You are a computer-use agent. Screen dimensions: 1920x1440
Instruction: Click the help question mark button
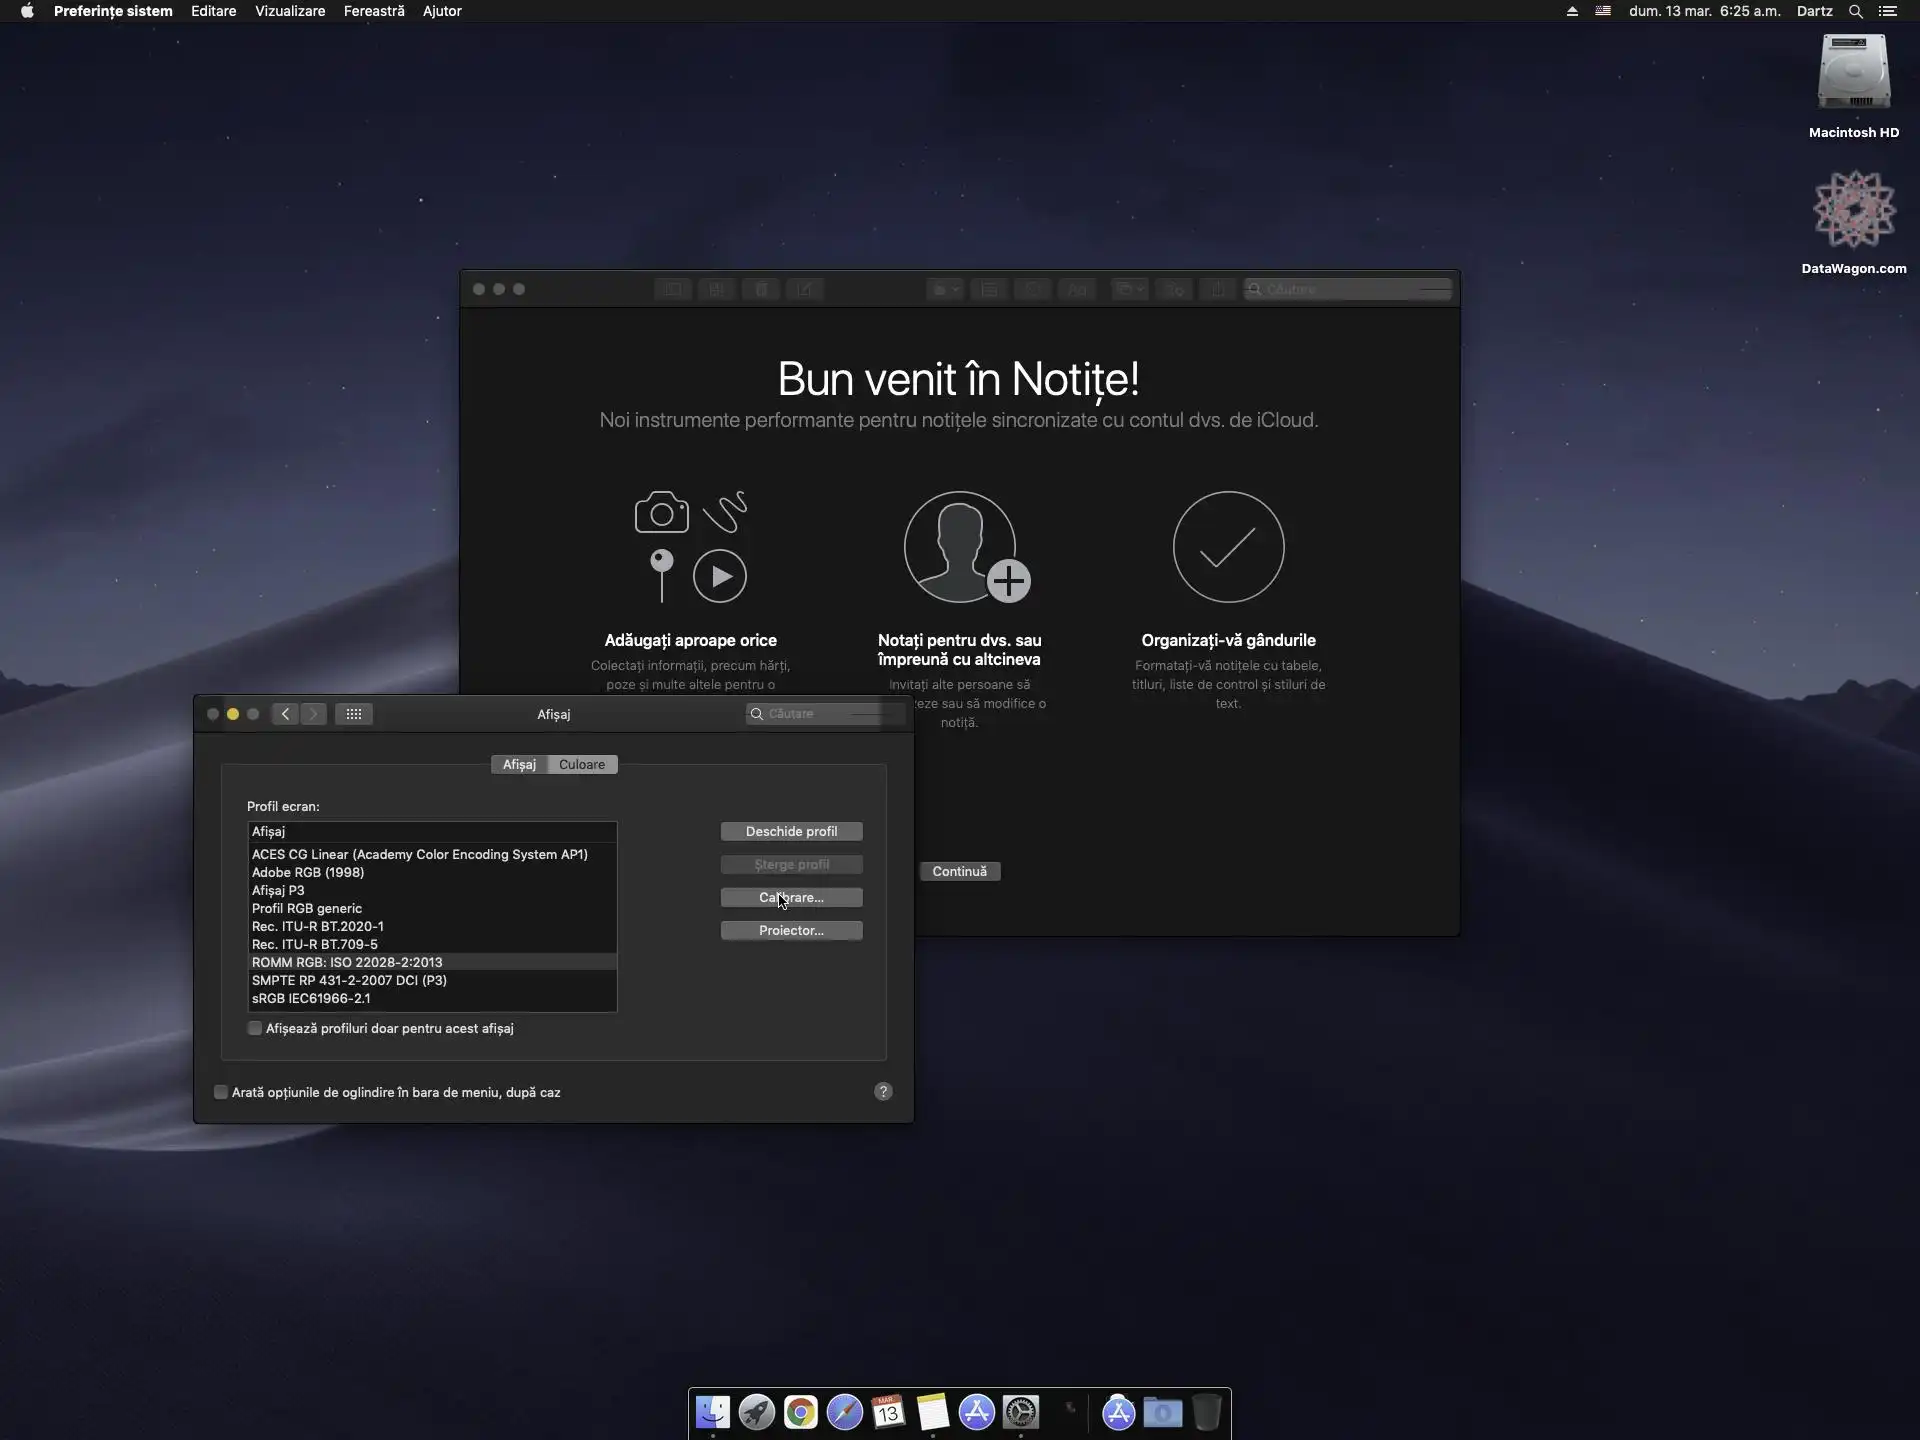pos(882,1091)
